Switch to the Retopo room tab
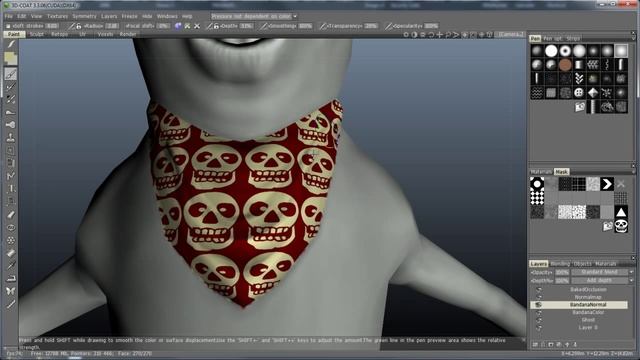The height and width of the screenshot is (360, 640). 60,34
